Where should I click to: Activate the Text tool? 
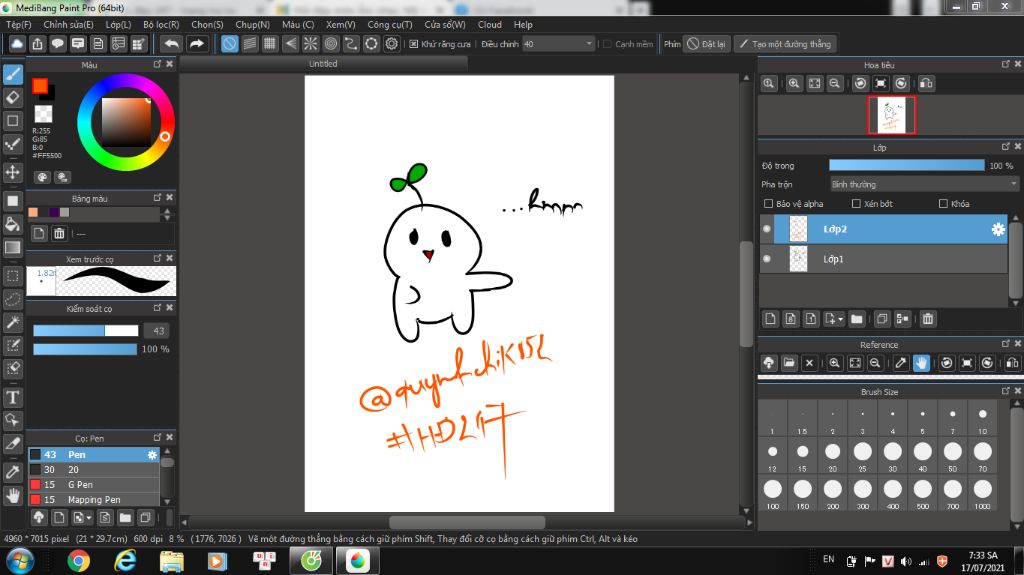pos(13,396)
